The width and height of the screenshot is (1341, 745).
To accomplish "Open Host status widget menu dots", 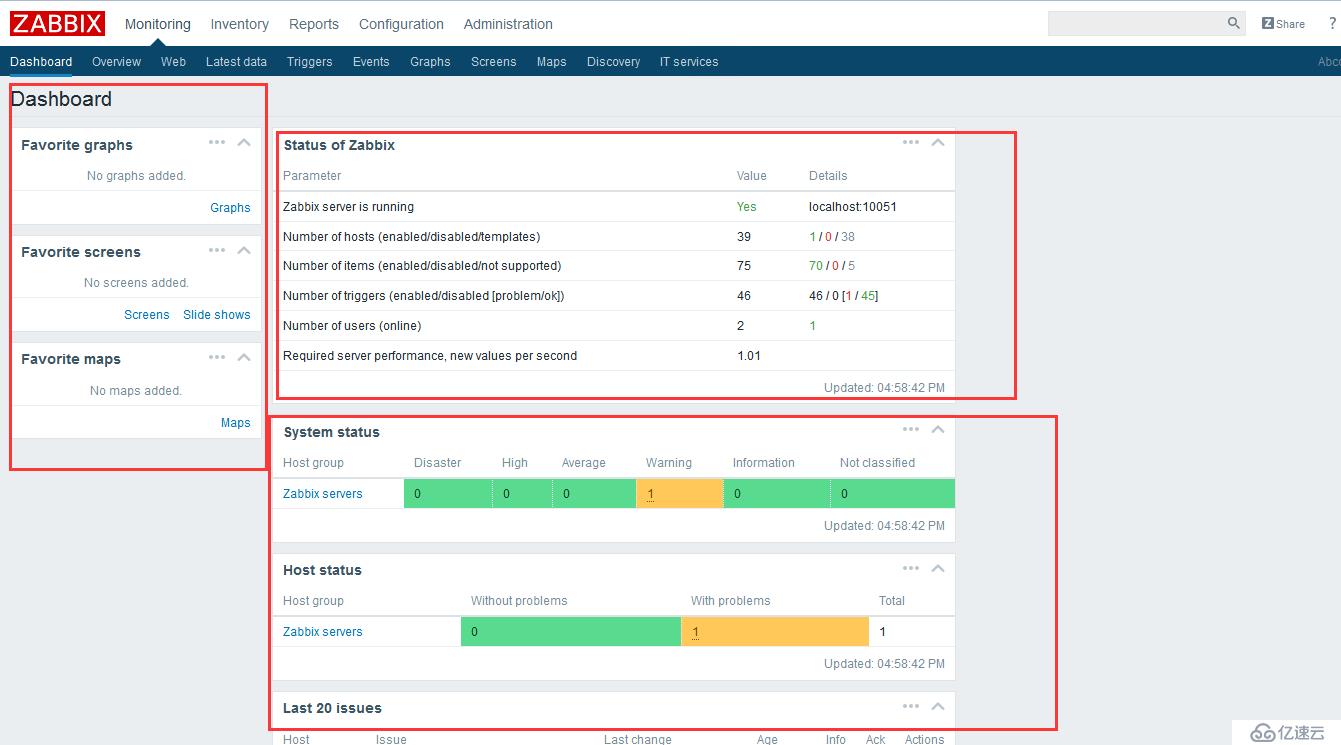I will [x=911, y=568].
